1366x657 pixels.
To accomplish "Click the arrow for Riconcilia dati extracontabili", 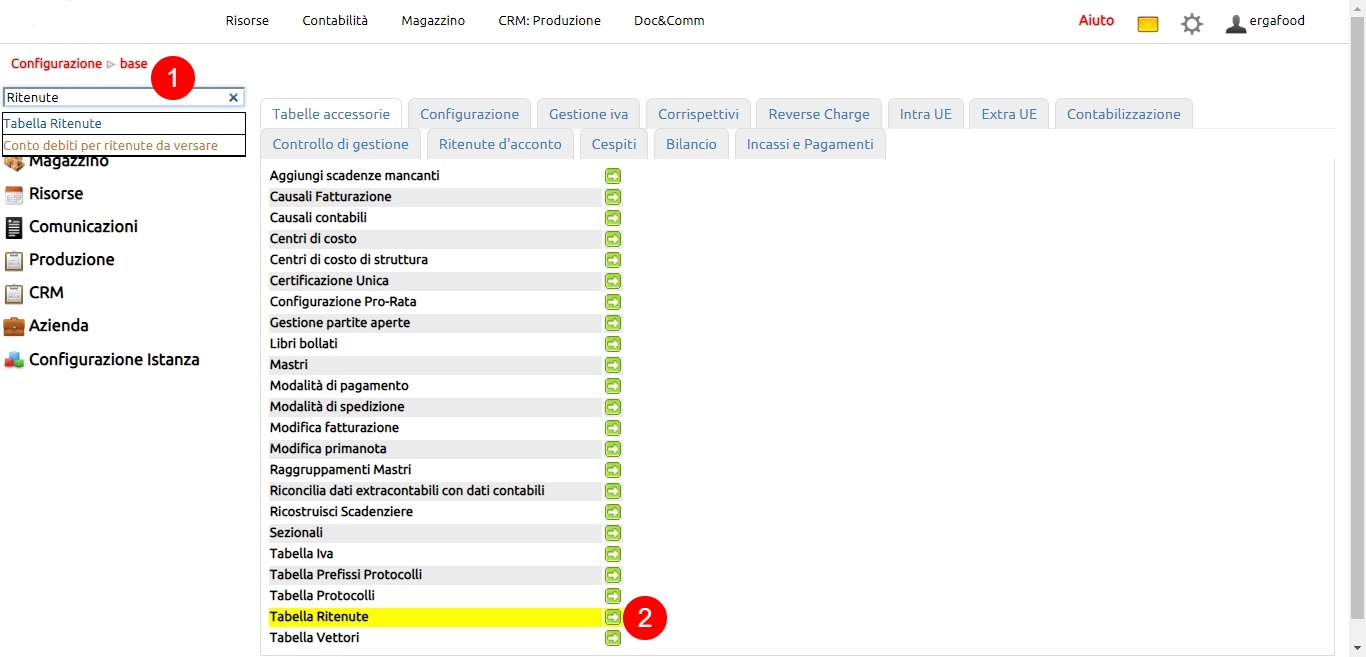I will tap(613, 491).
